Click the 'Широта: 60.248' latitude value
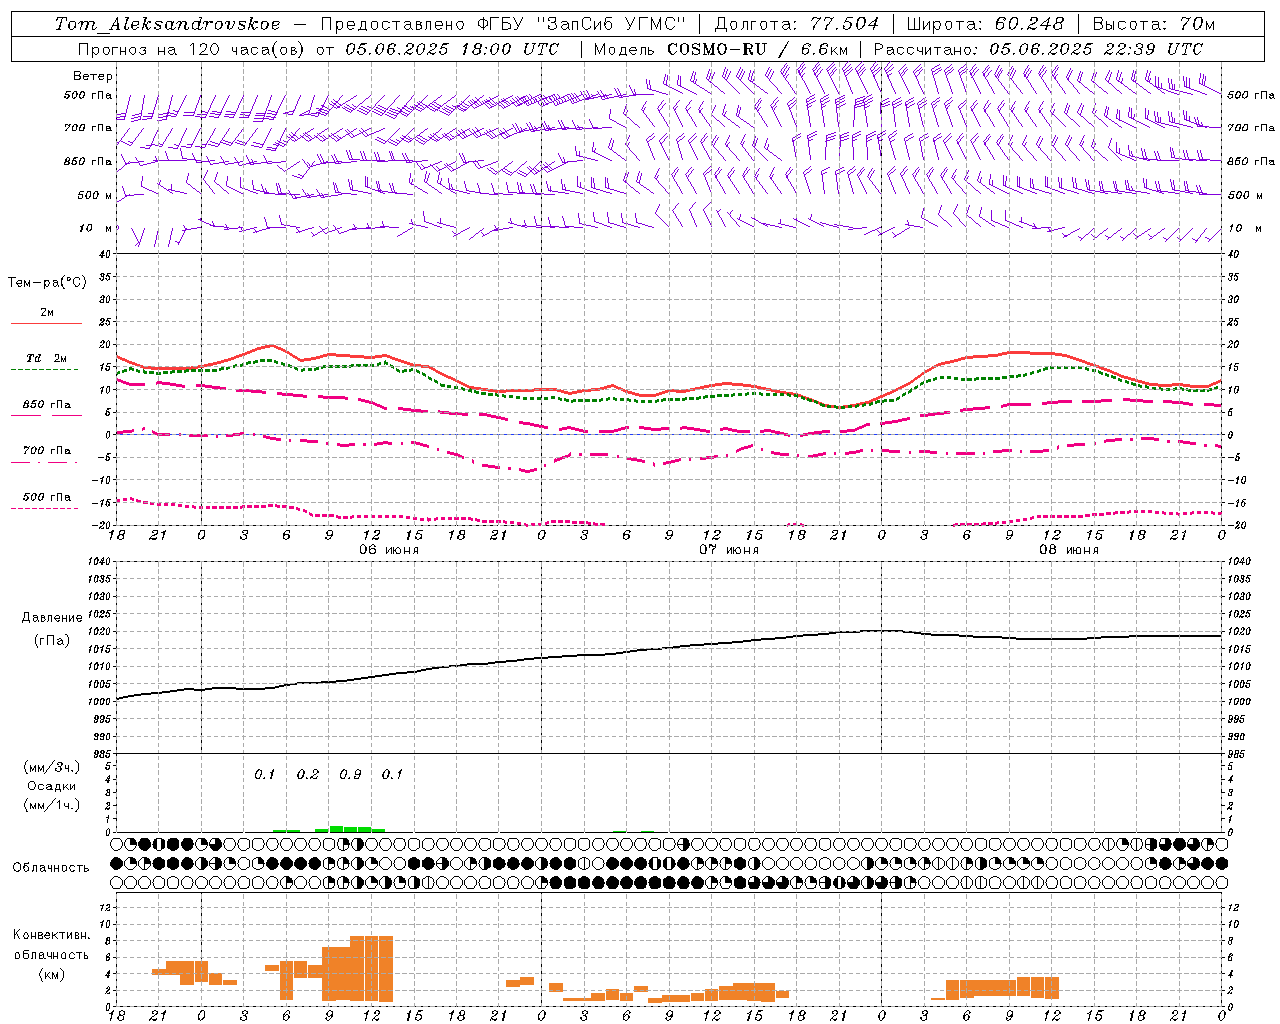 pos(986,24)
